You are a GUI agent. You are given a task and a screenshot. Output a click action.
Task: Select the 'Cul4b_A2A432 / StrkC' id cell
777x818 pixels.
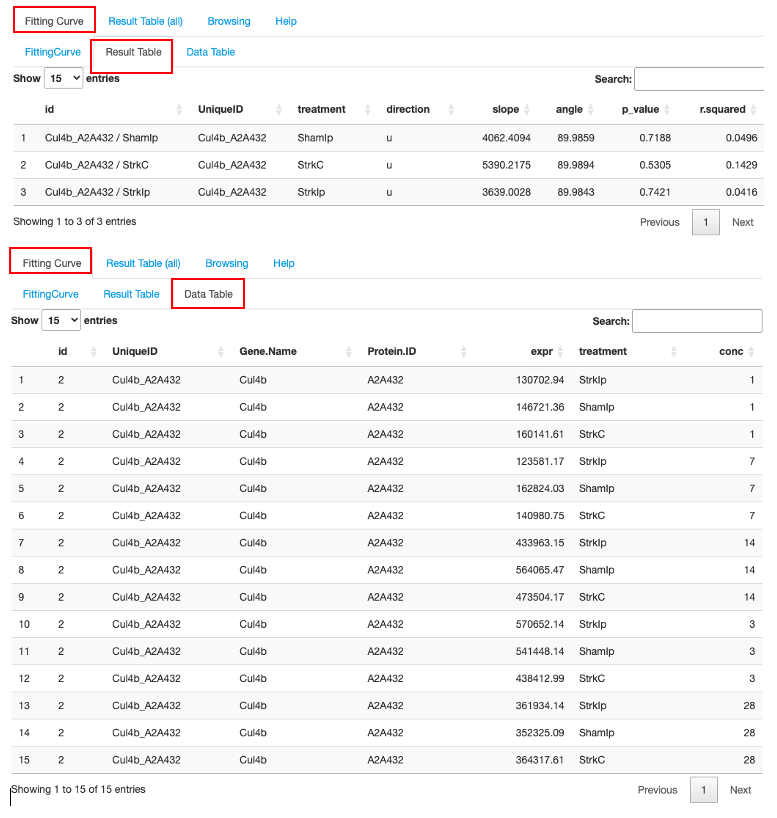pyautogui.click(x=97, y=165)
